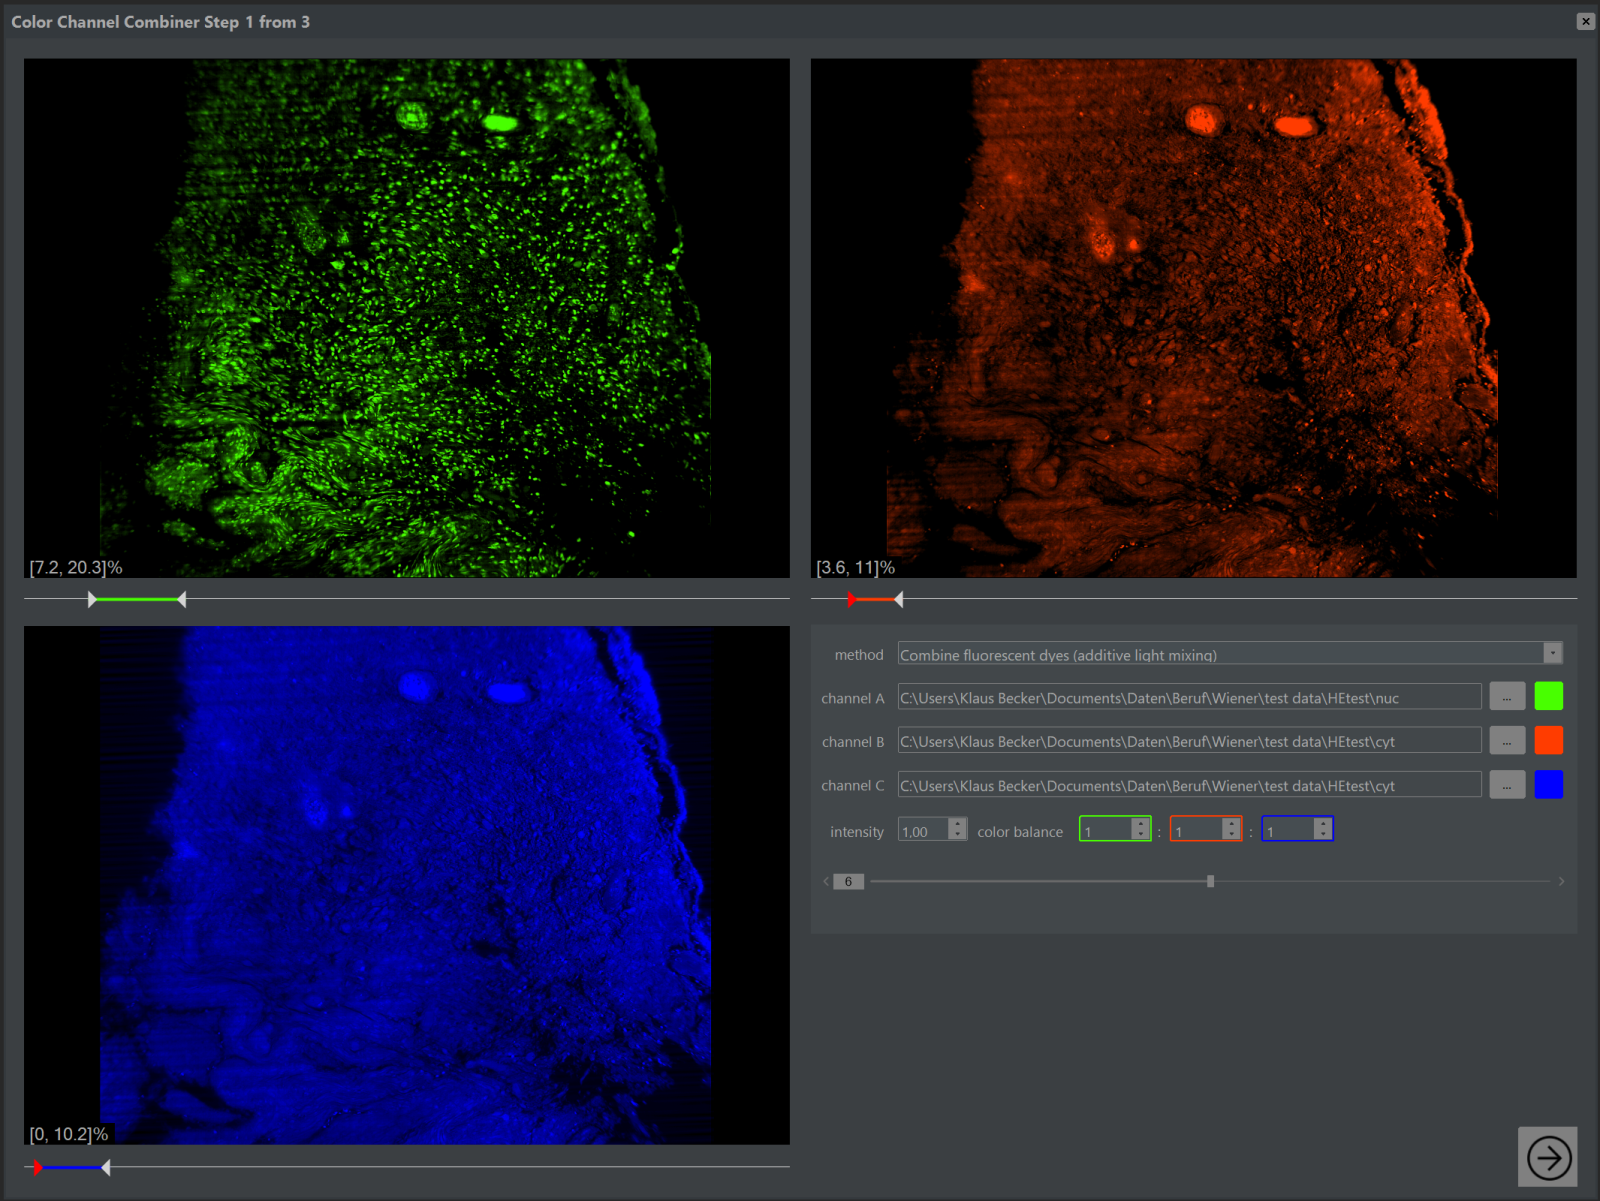Close the Color Channel Combiner window

click(1585, 21)
